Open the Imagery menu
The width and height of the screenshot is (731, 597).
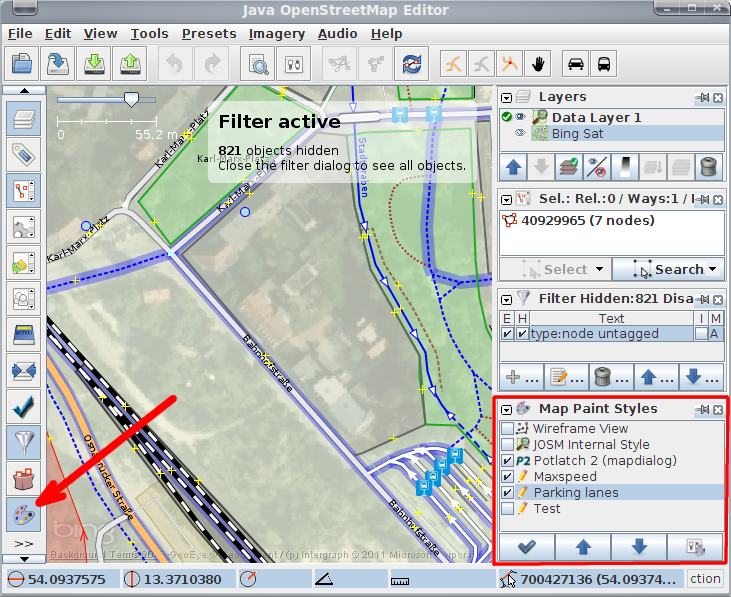(x=277, y=33)
